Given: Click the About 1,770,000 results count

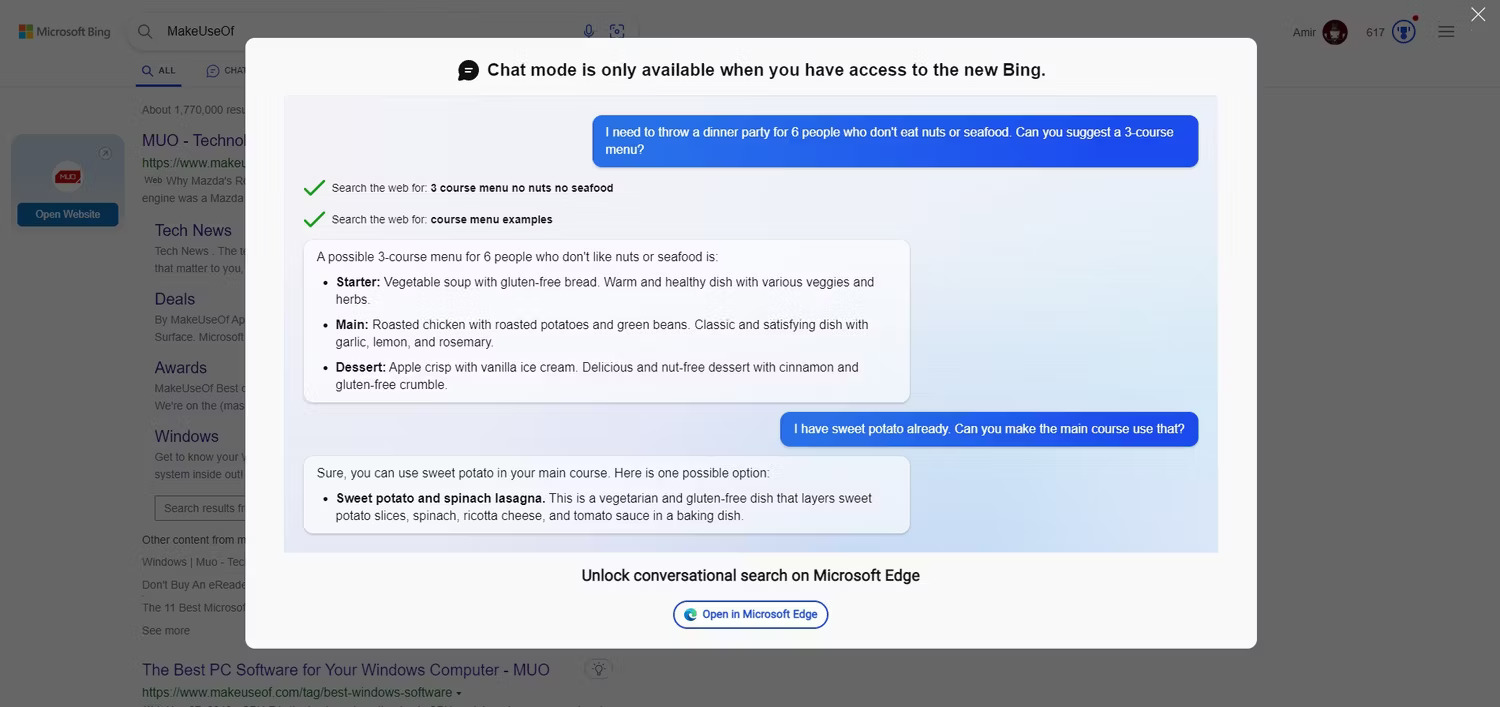Looking at the screenshot, I should [x=194, y=110].
